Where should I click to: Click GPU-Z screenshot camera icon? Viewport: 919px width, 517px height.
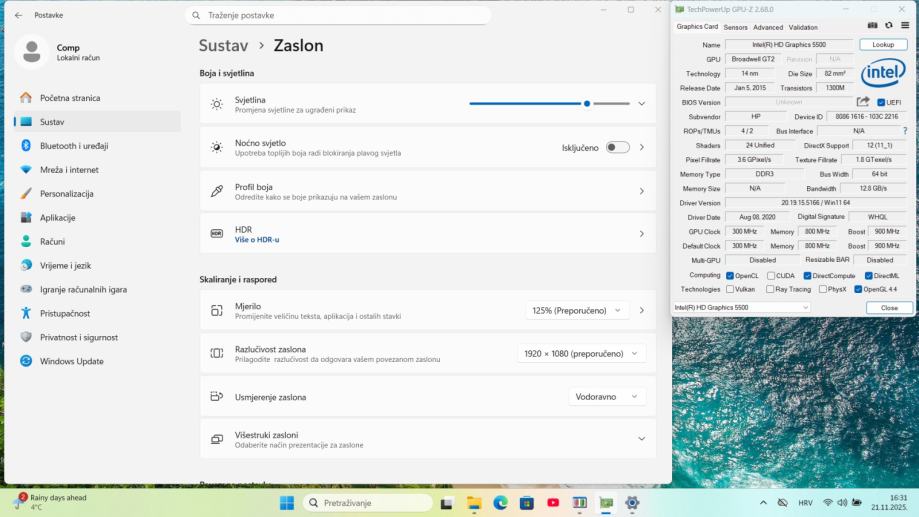873,25
